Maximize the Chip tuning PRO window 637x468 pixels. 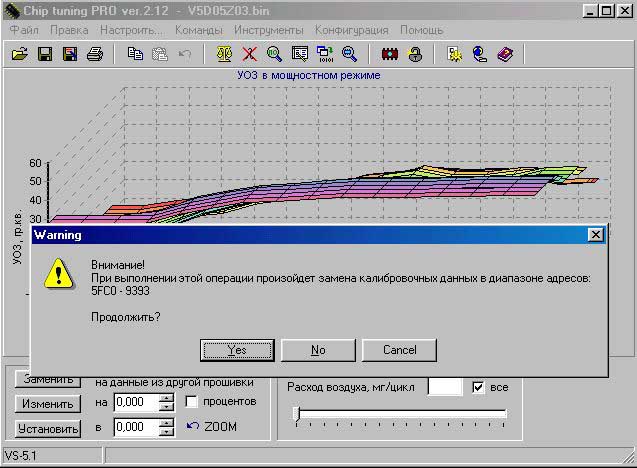tap(607, 11)
